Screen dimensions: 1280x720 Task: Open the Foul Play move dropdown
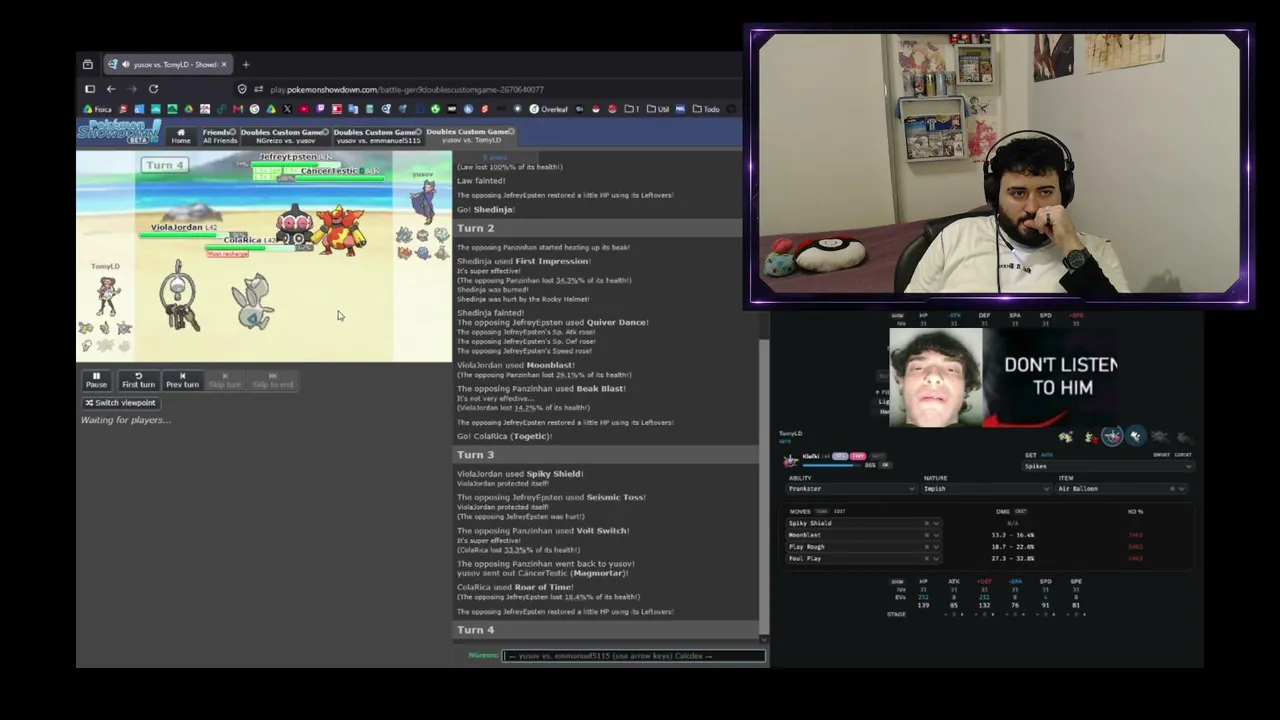[864, 558]
